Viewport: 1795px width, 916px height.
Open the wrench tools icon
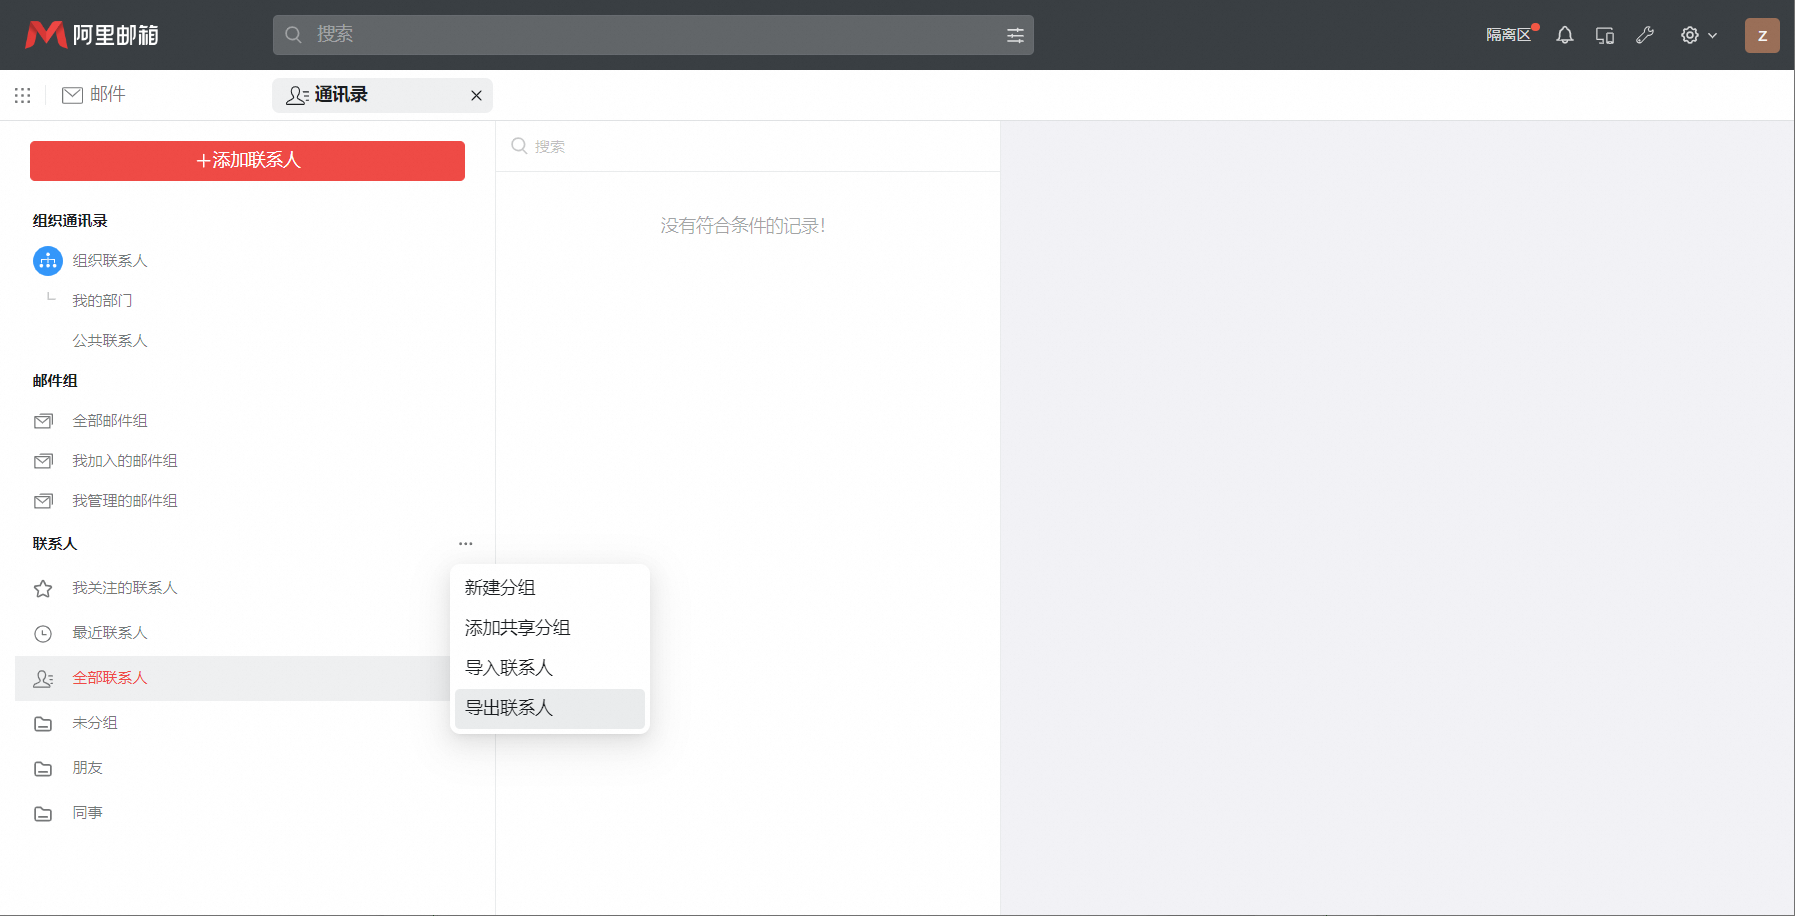click(1645, 35)
